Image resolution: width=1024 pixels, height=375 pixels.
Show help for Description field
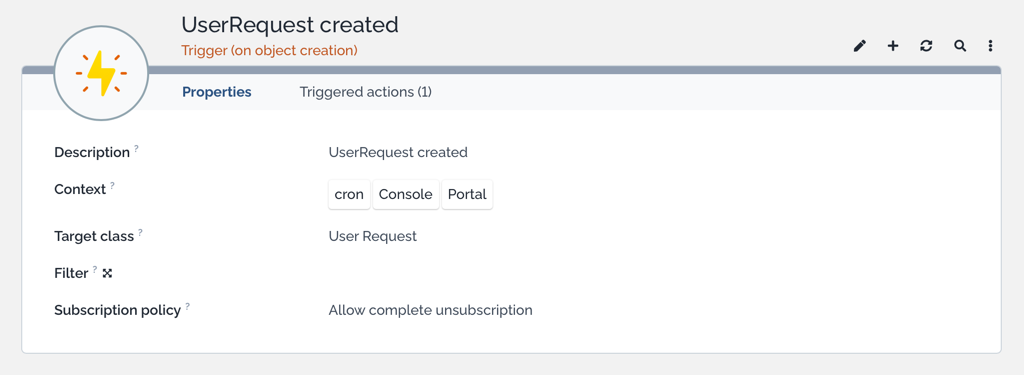tap(136, 148)
